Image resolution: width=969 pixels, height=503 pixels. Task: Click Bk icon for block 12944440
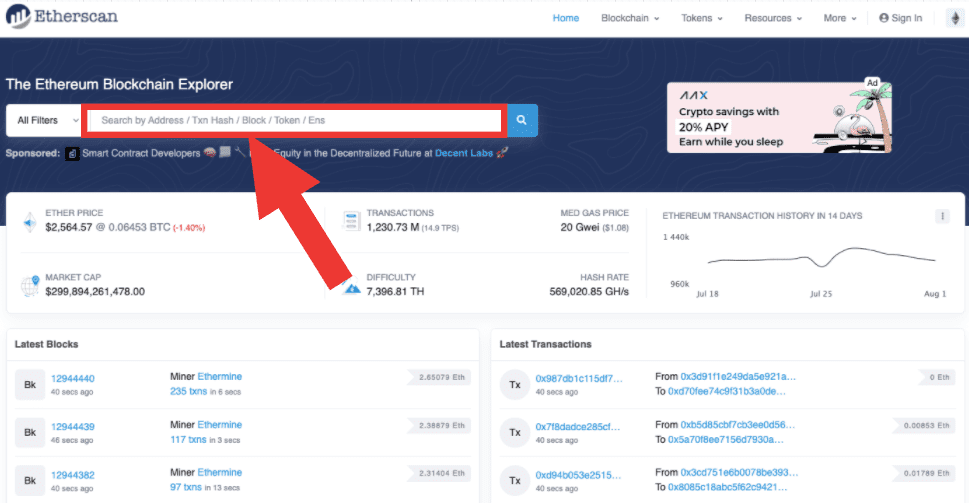coord(30,384)
